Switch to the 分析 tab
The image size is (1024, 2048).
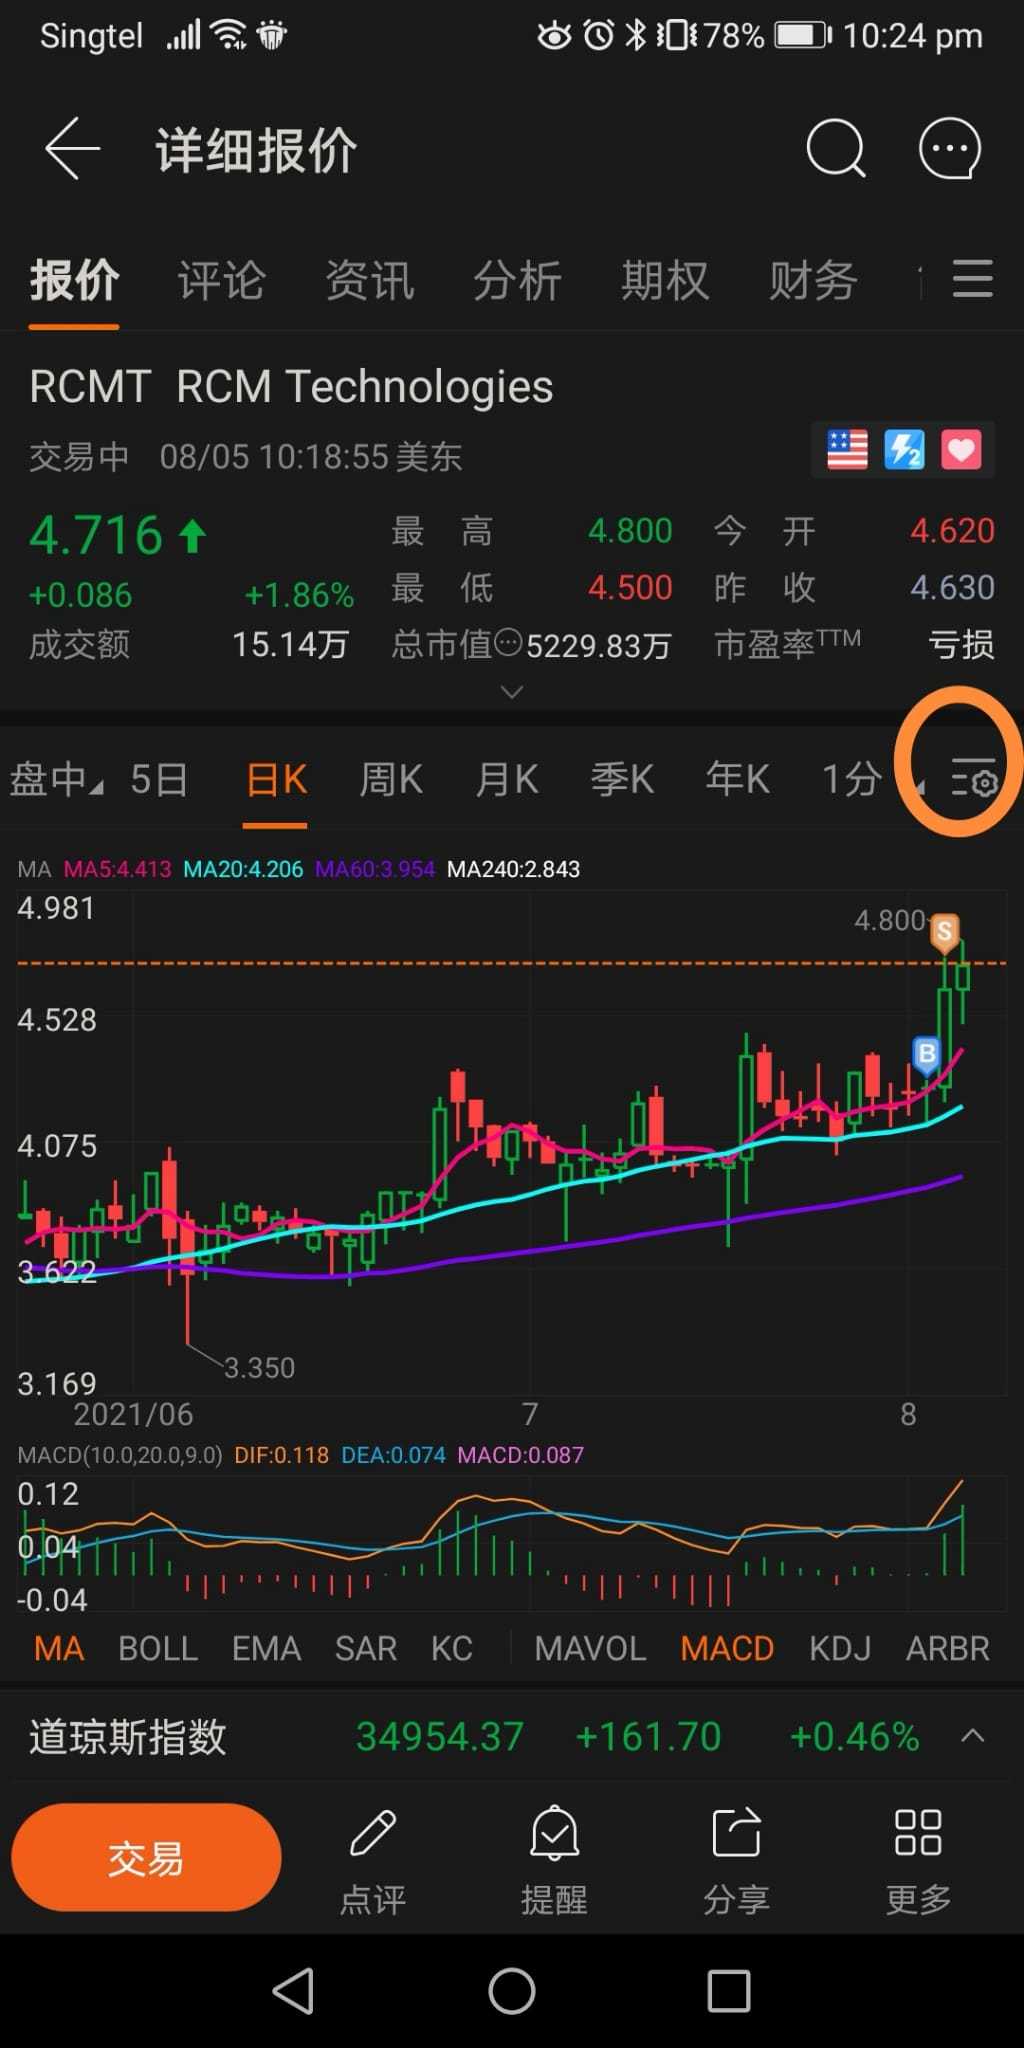[517, 280]
